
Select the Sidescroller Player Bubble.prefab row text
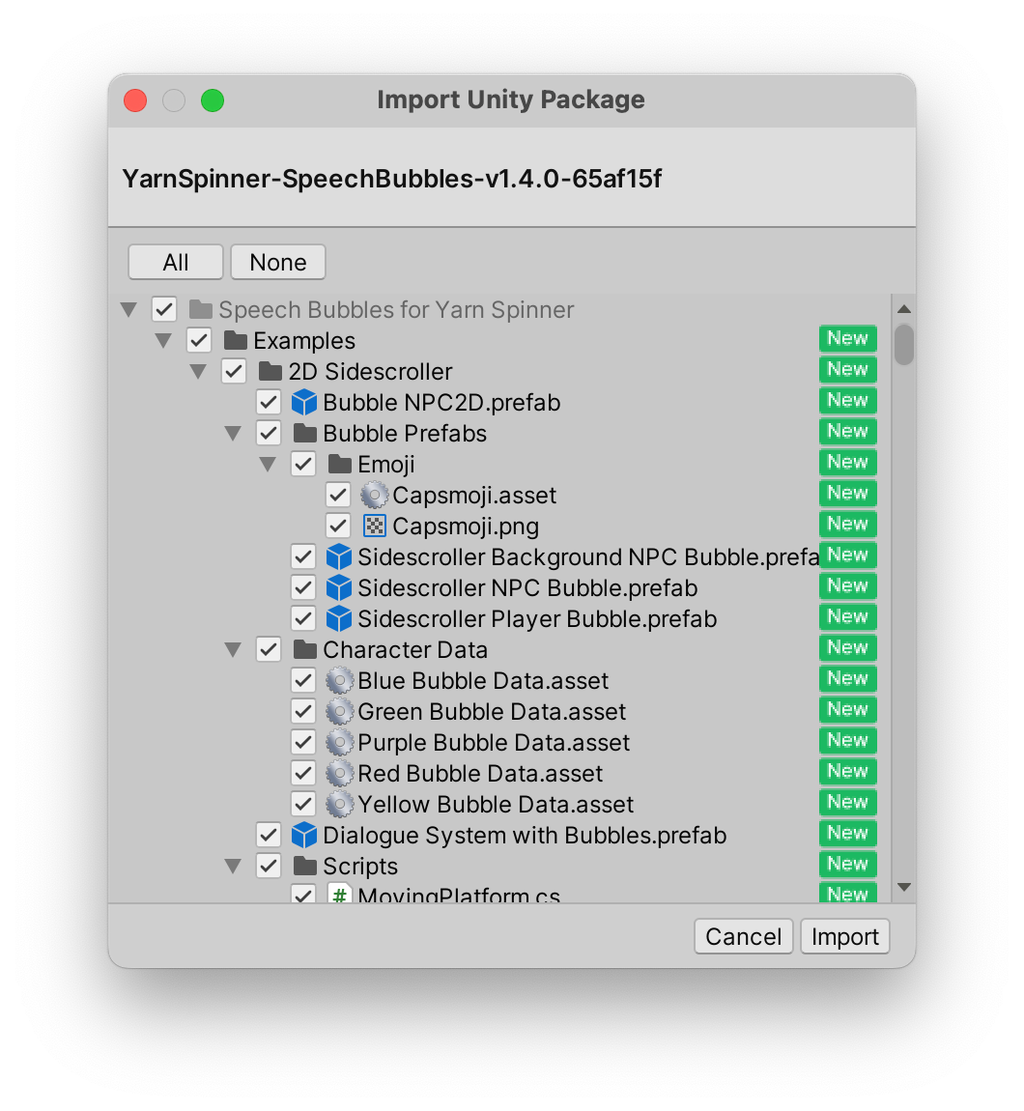(x=537, y=619)
